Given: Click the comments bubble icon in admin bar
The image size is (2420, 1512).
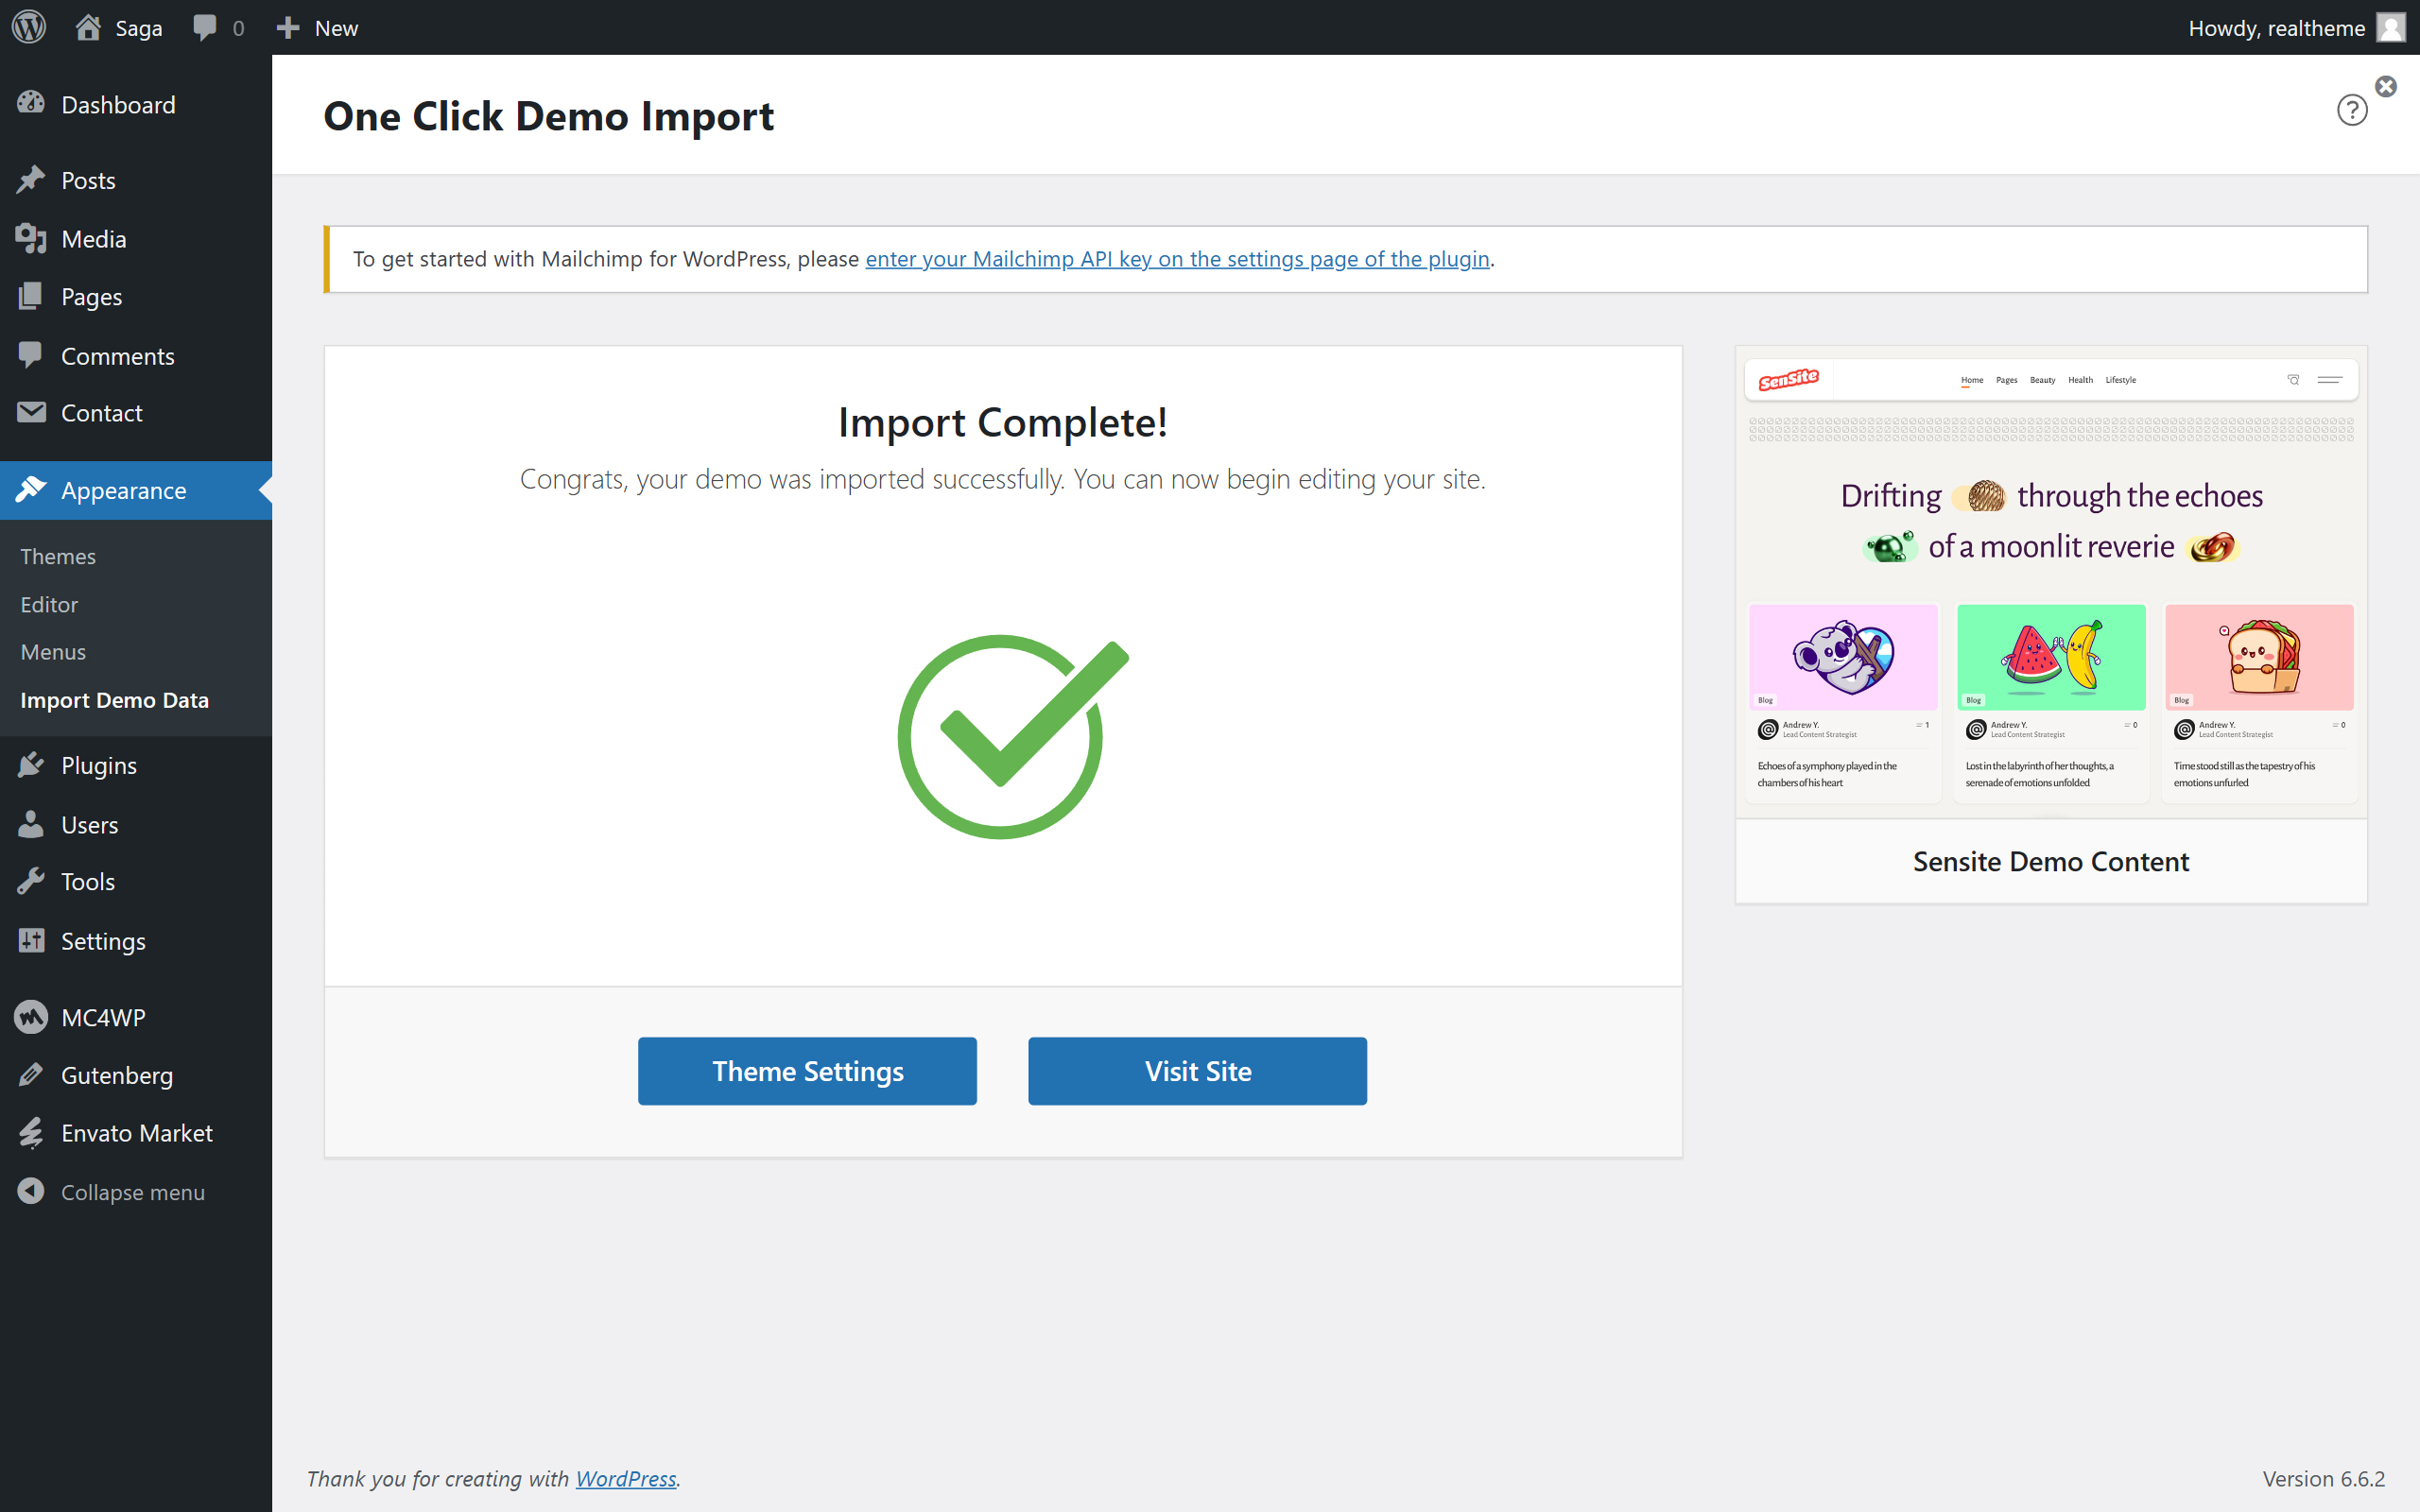Looking at the screenshot, I should pyautogui.click(x=205, y=27).
